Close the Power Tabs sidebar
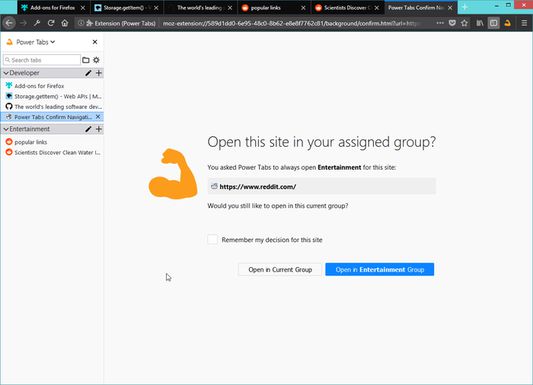 (95, 42)
